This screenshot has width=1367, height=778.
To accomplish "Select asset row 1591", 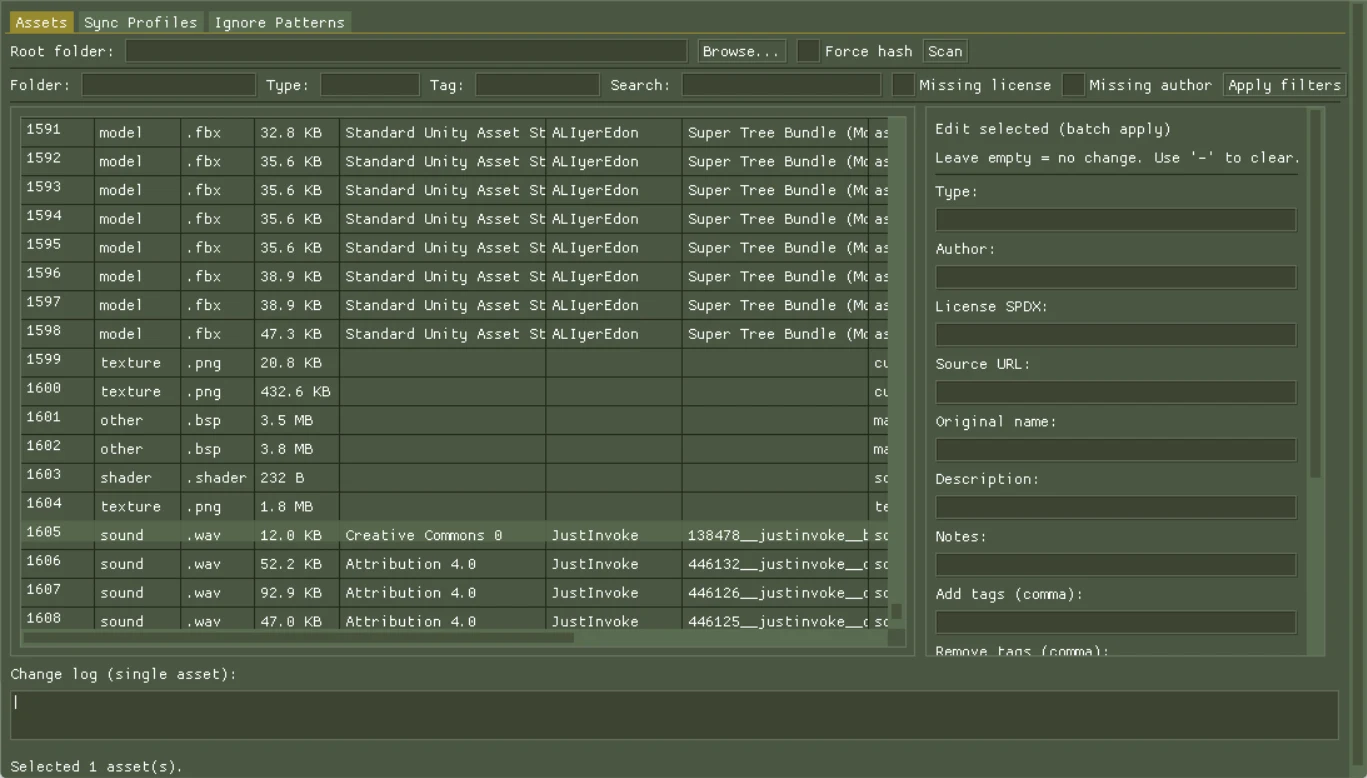I will pyautogui.click(x=455, y=132).
